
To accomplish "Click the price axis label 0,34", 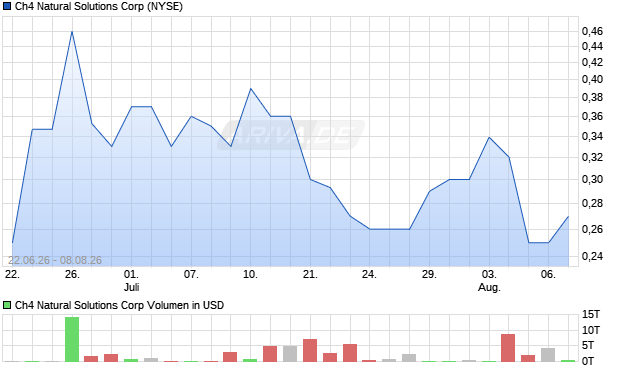I will tap(592, 136).
